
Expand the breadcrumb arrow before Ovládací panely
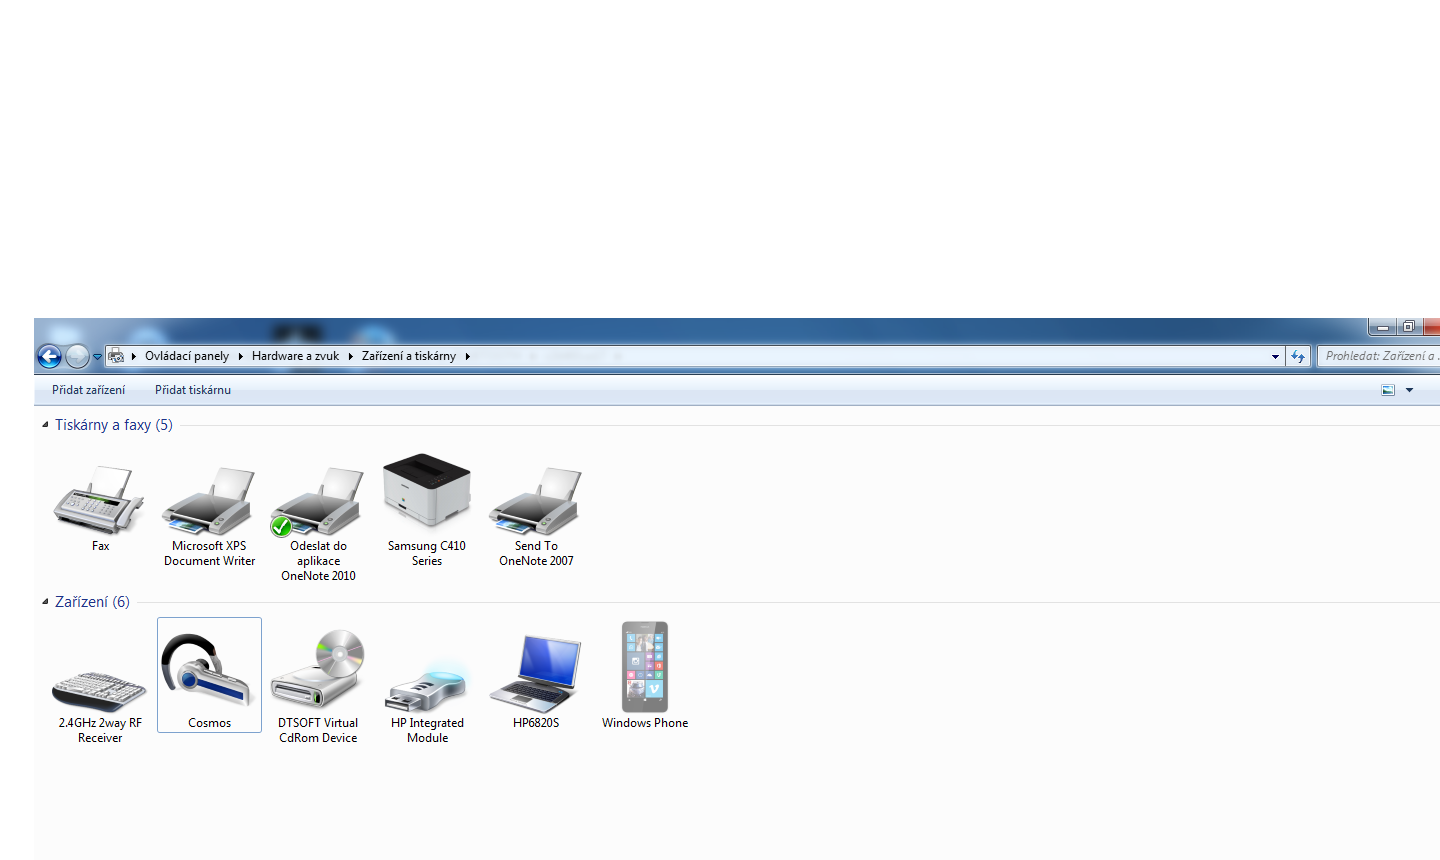(x=134, y=356)
